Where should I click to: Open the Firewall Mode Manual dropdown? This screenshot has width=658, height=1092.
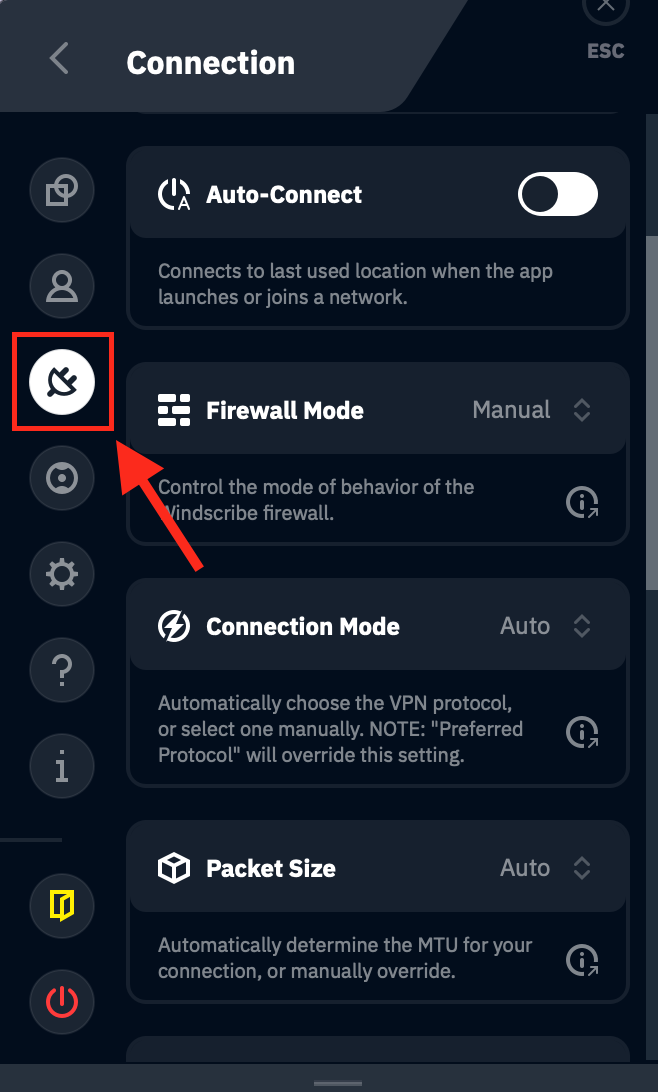pos(531,410)
